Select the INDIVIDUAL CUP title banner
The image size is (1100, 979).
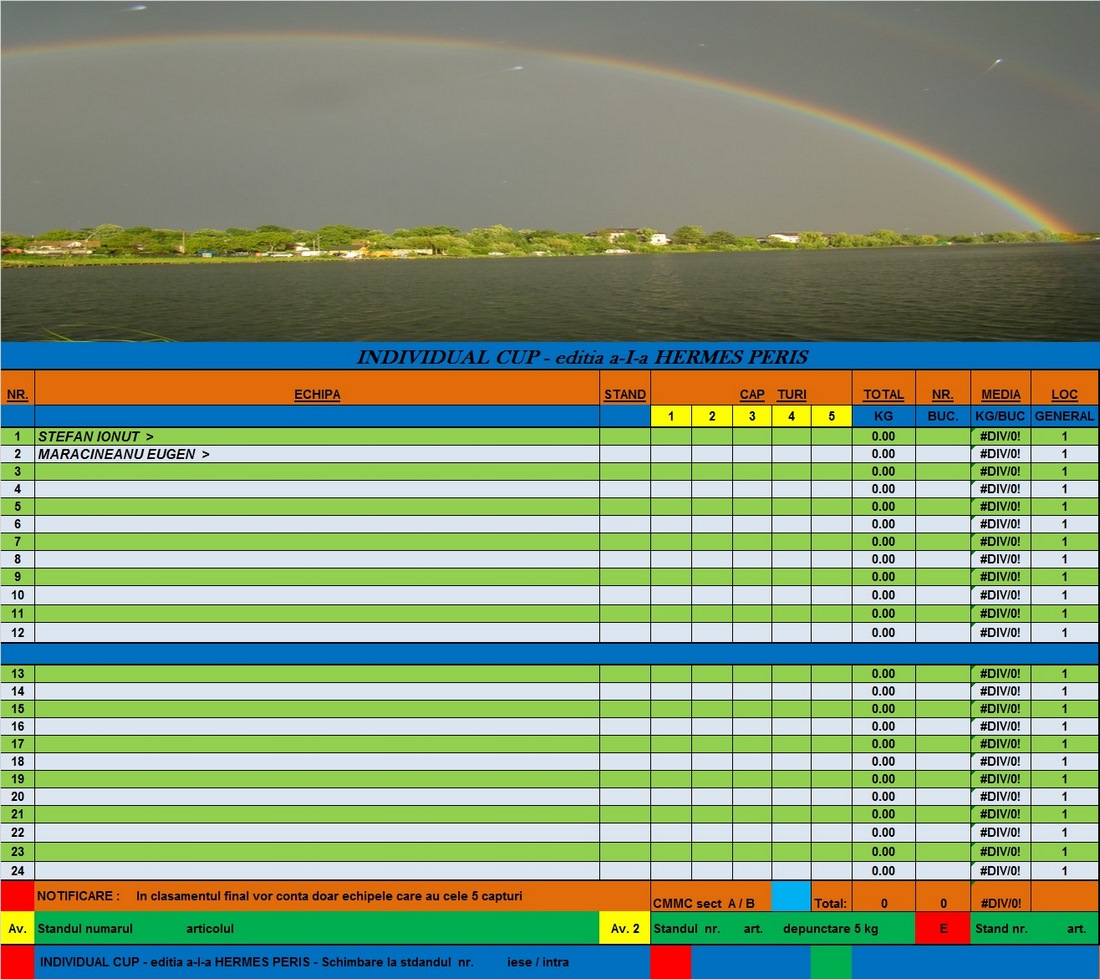[x=582, y=357]
